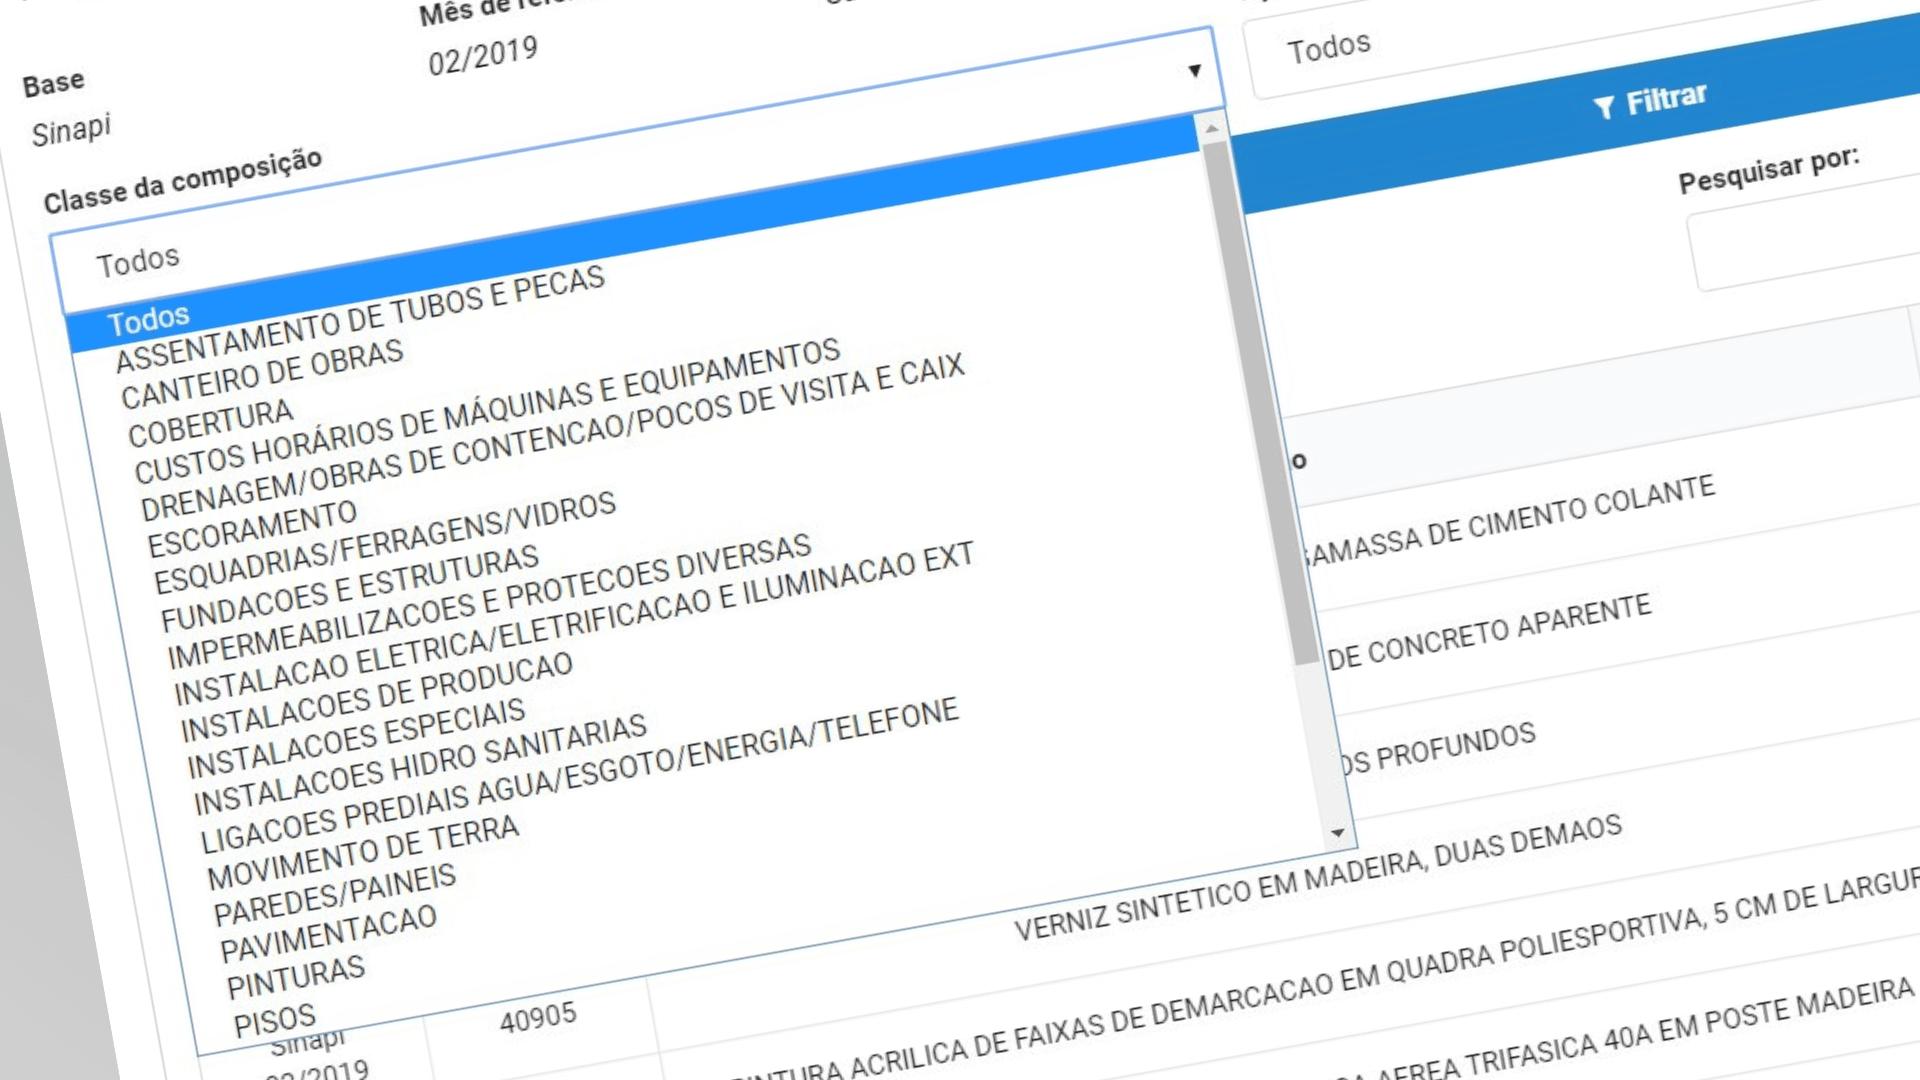Click the dropdown list scrollbar thumb
Image resolution: width=1920 pixels, height=1080 pixels.
(x=1262, y=405)
